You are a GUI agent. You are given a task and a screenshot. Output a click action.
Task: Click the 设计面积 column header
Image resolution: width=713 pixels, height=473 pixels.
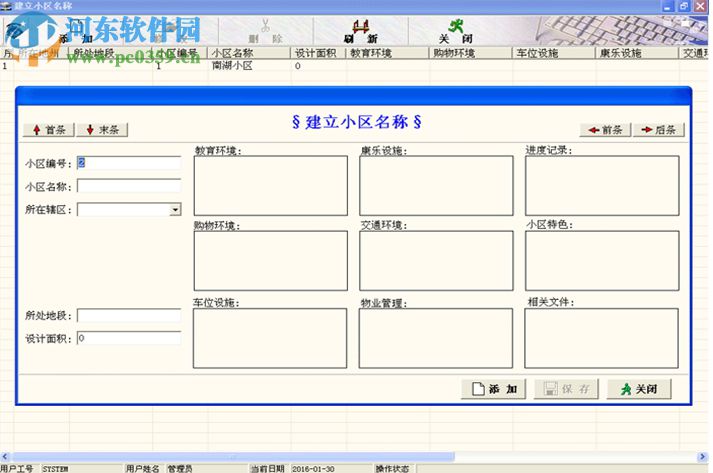click(318, 53)
